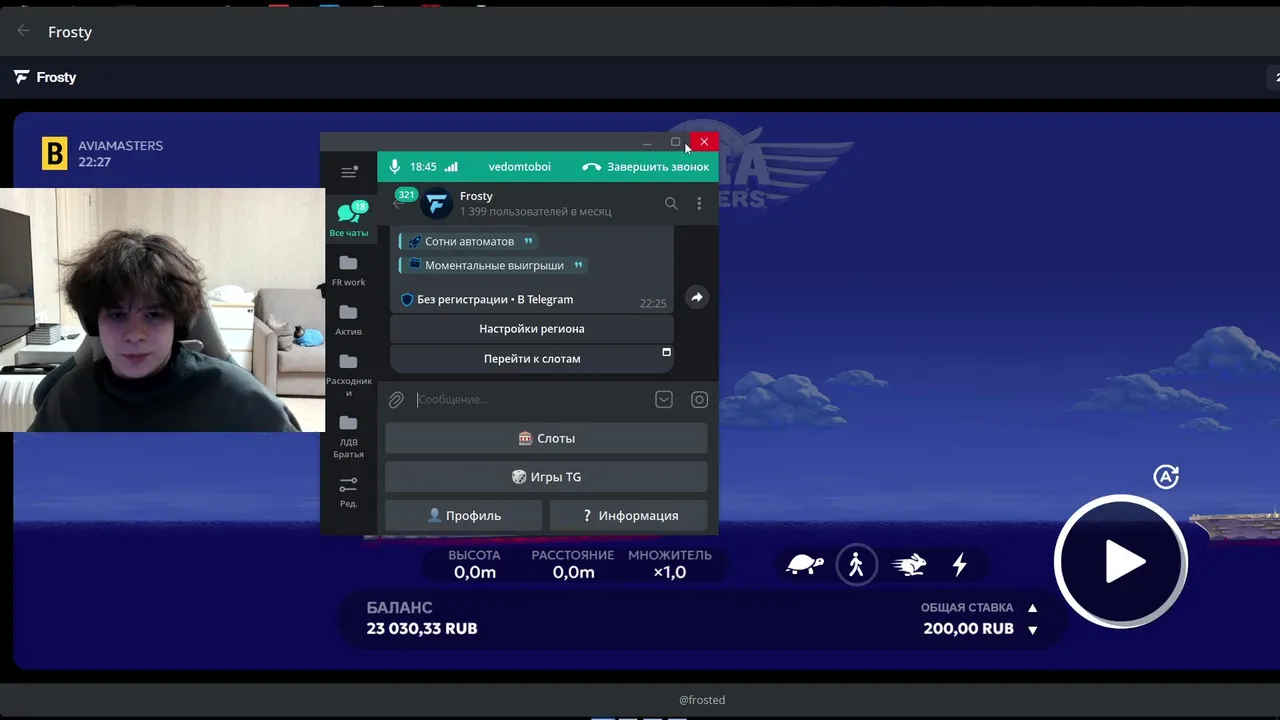This screenshot has height=720, width=1280.
Task: Open the ЛДВ Братья chat folder
Action: pos(349,436)
